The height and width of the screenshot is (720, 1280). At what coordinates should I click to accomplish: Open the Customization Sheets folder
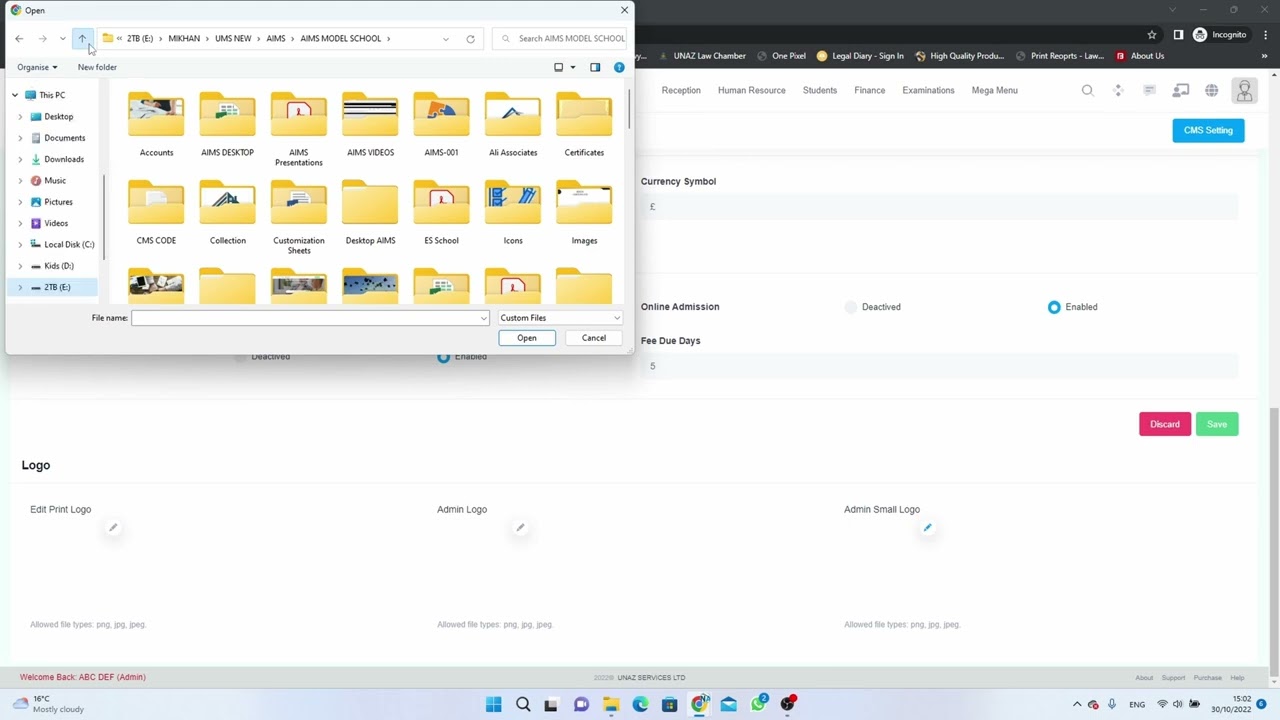tap(298, 217)
